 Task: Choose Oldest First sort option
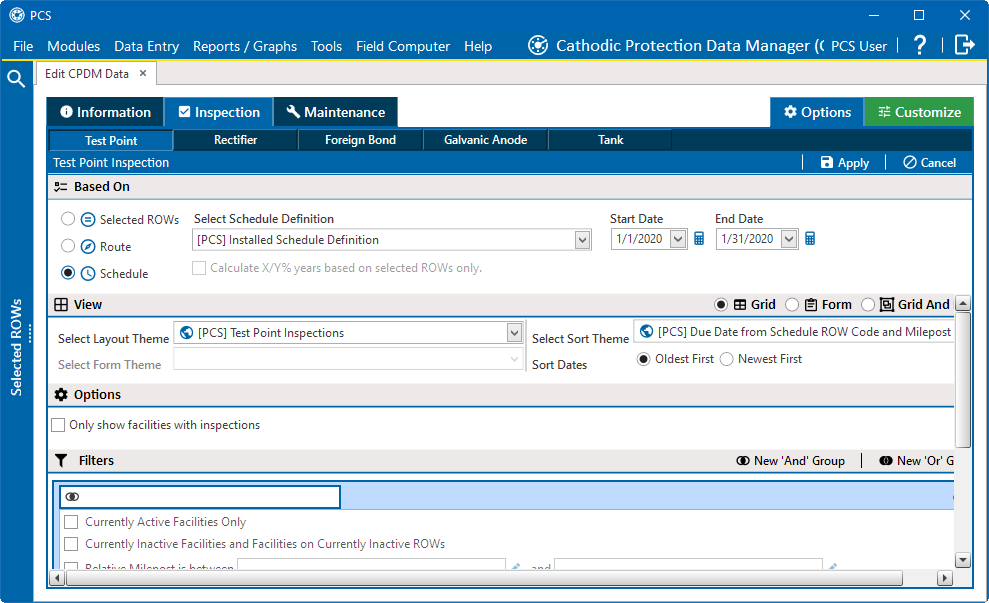643,359
